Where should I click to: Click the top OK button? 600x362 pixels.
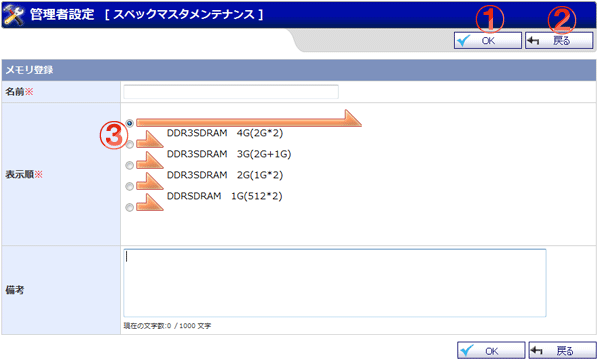point(488,41)
